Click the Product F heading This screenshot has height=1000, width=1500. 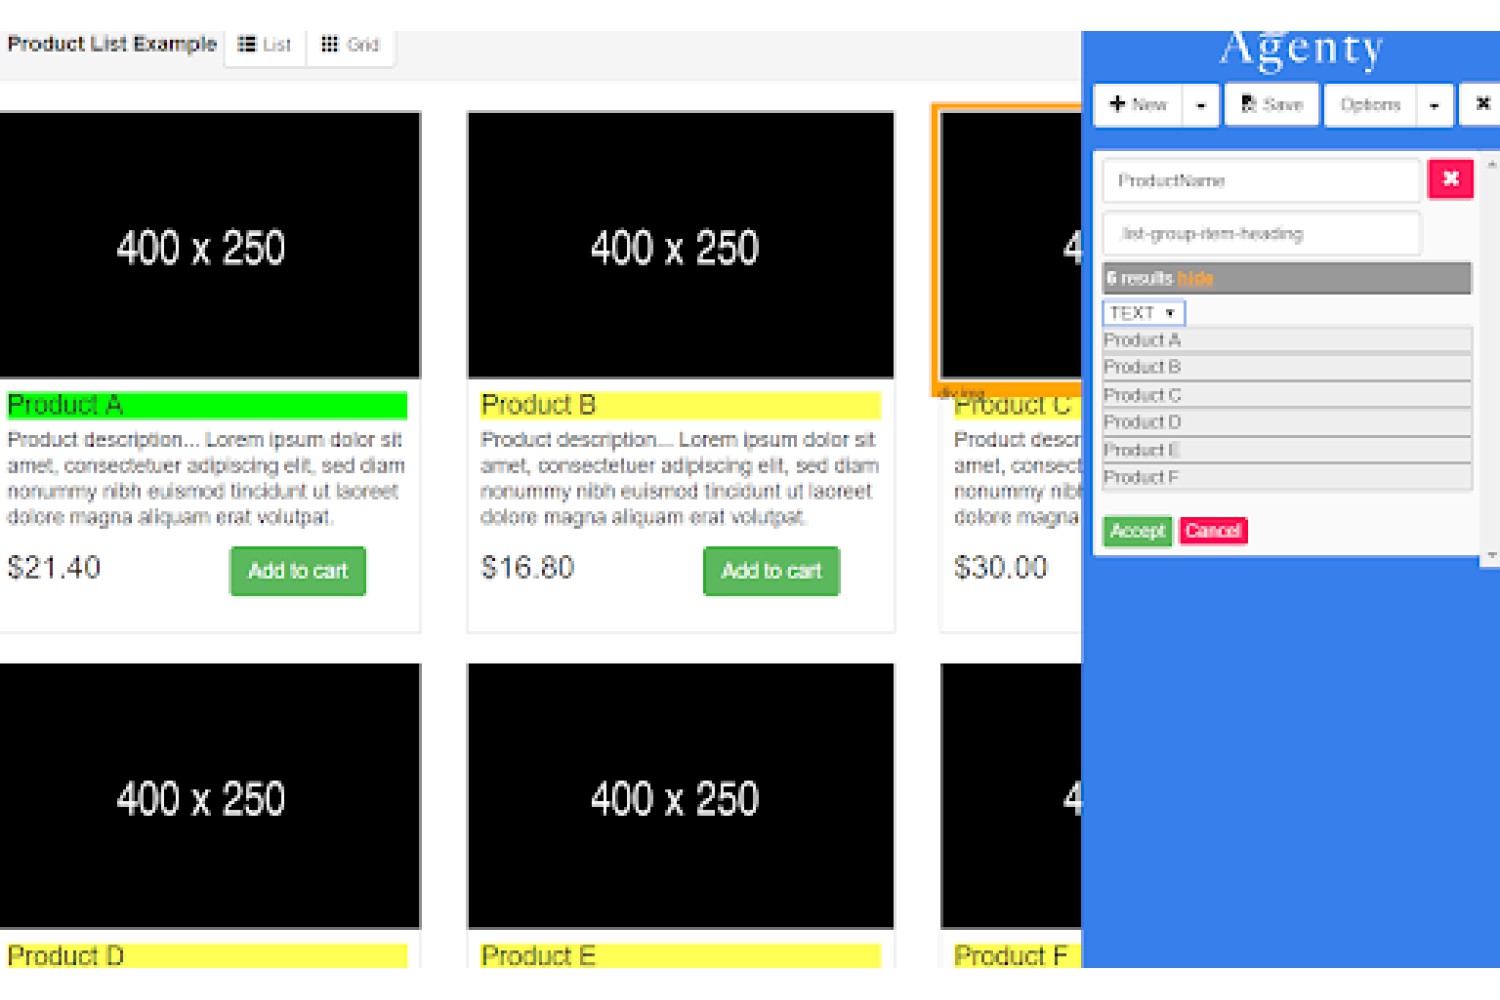pos(1017,956)
